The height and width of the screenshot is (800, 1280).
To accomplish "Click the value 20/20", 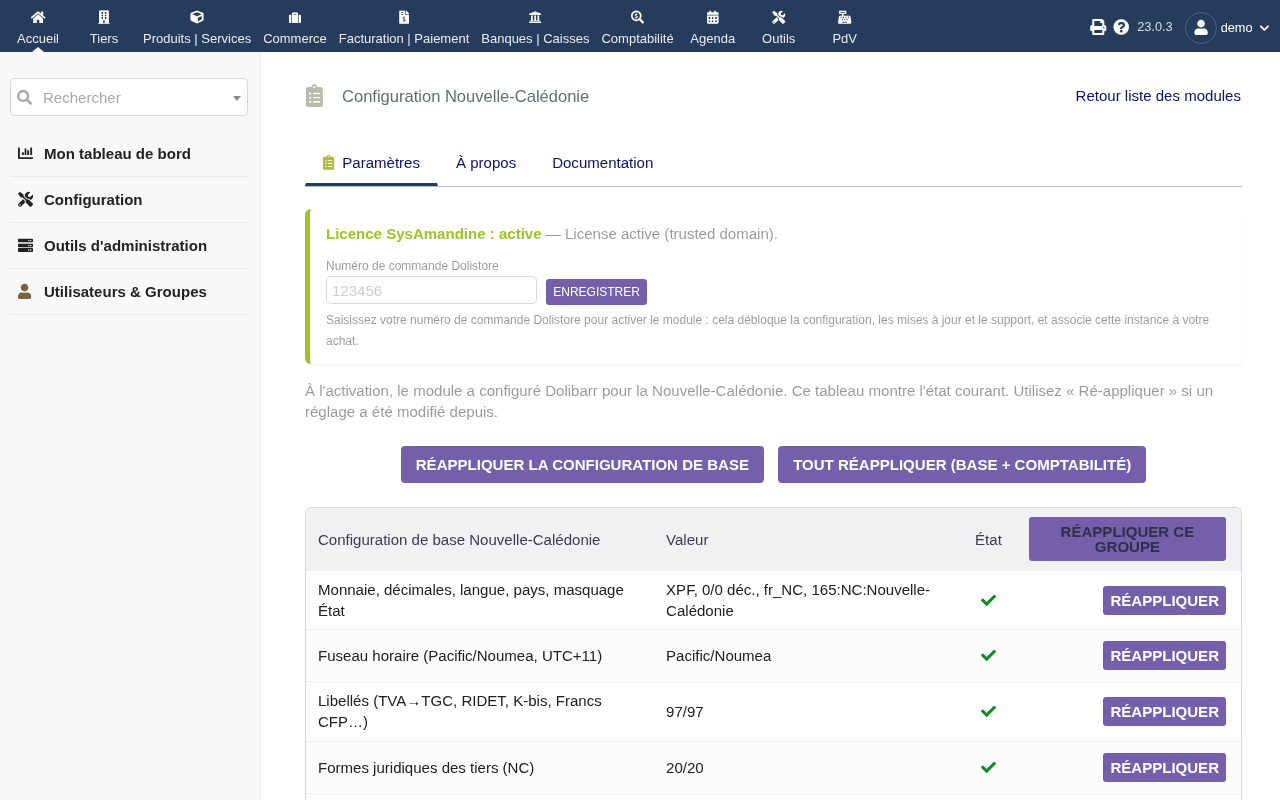I will (685, 768).
